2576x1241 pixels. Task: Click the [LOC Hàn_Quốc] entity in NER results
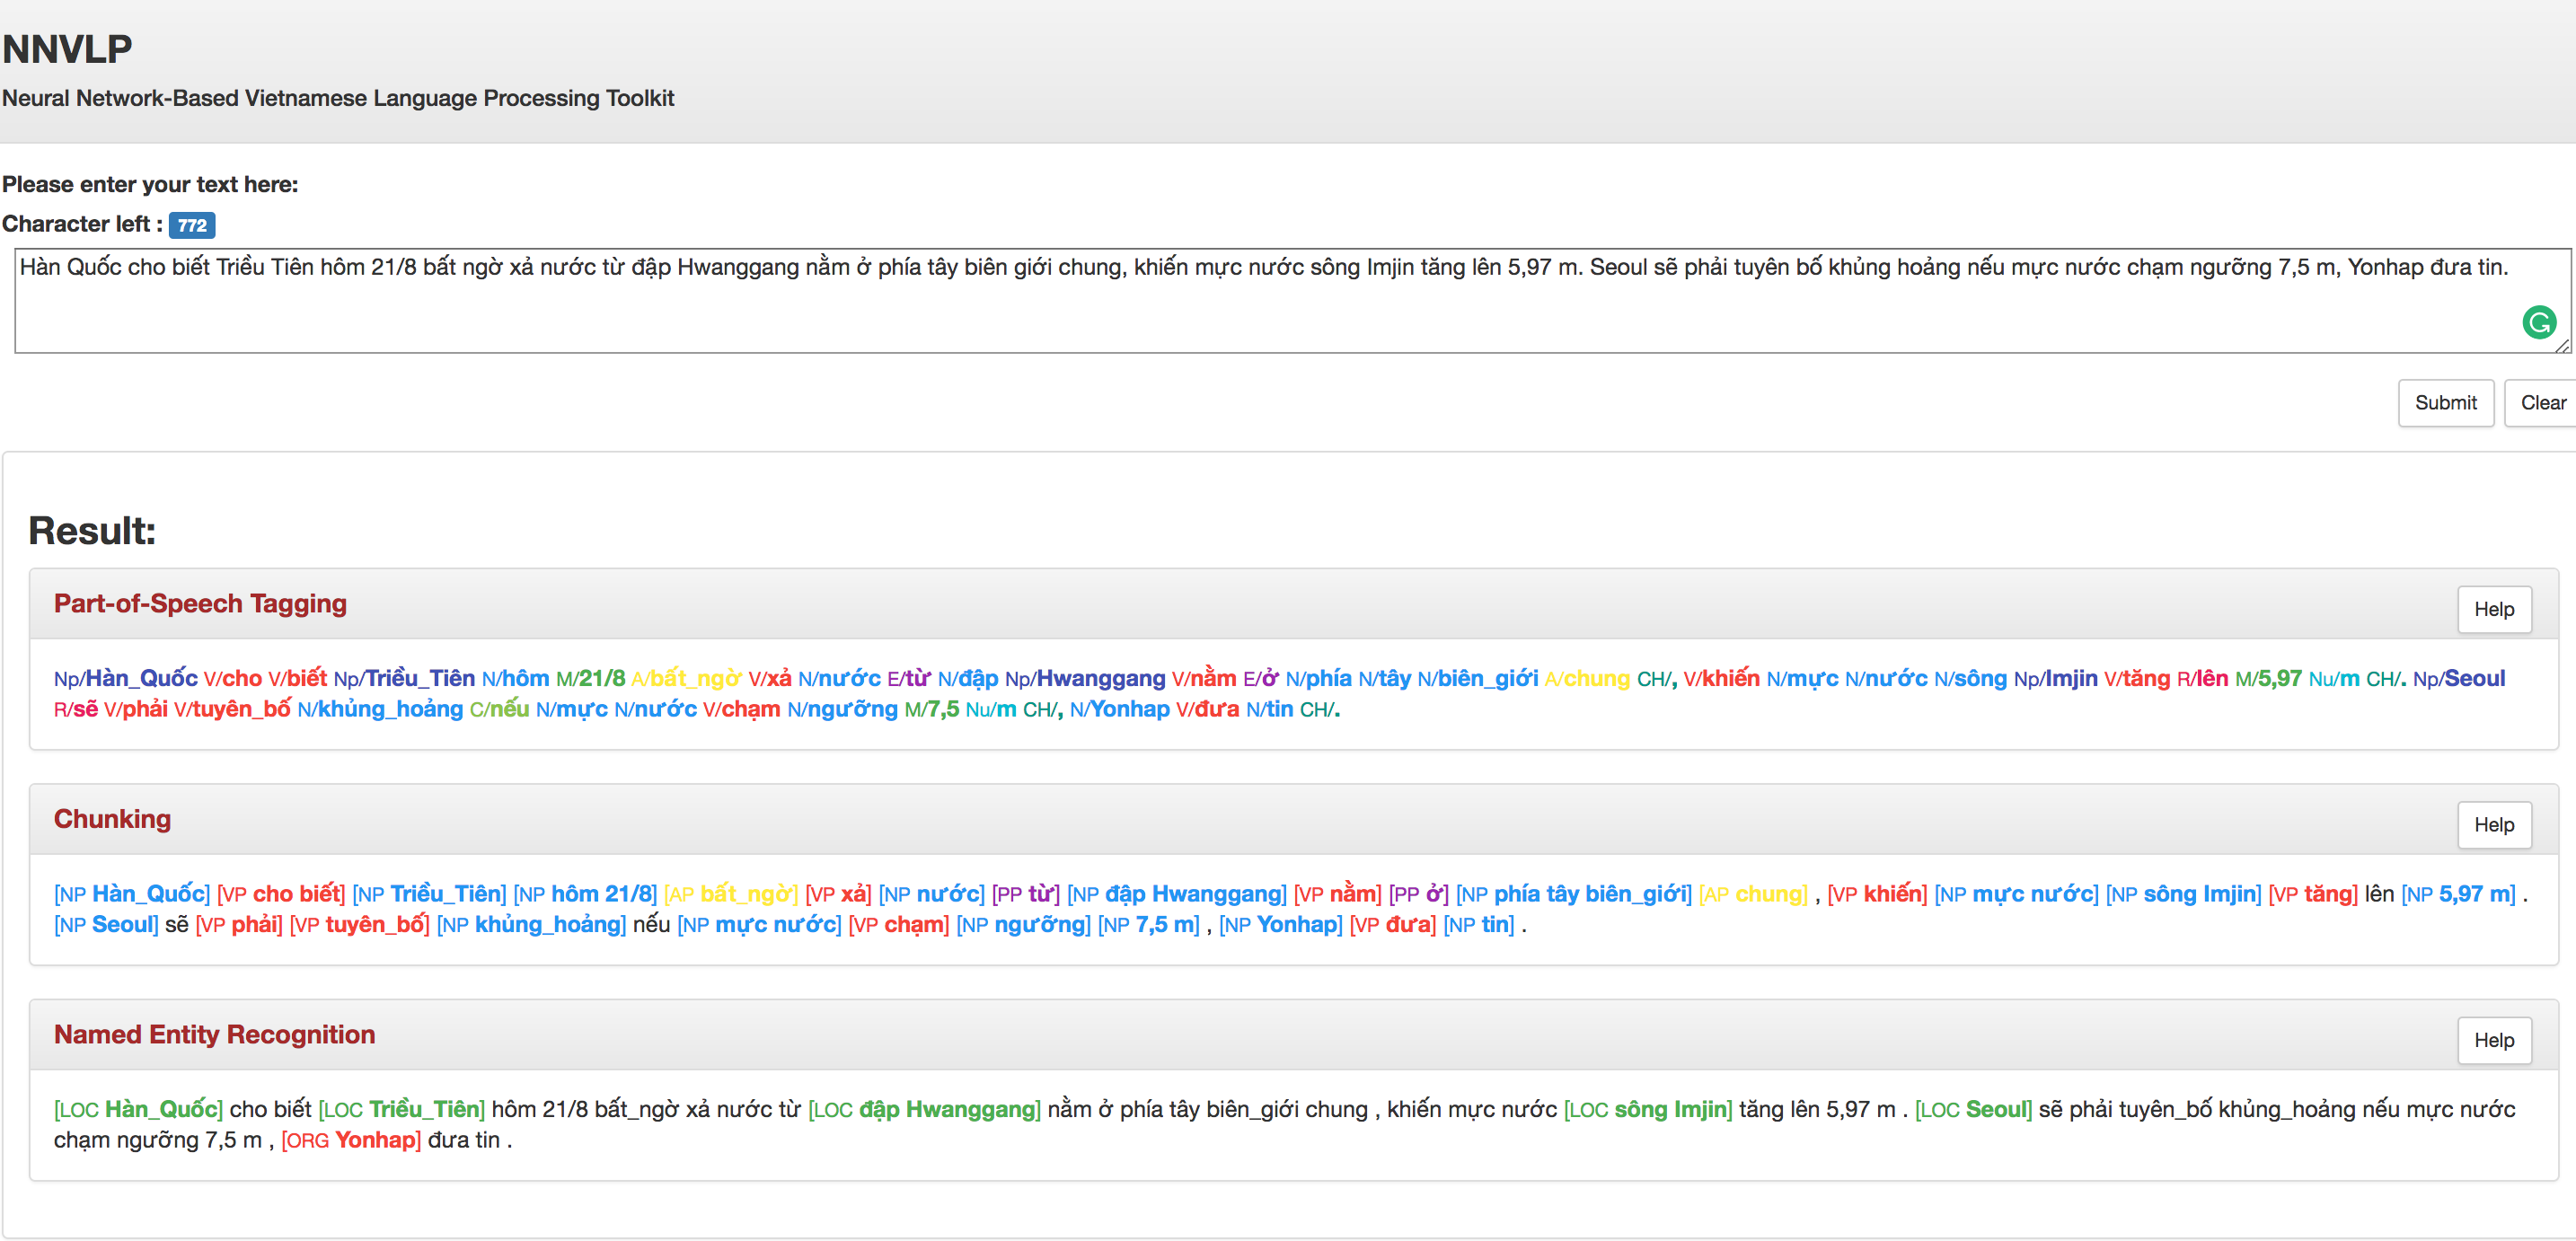tap(138, 1109)
